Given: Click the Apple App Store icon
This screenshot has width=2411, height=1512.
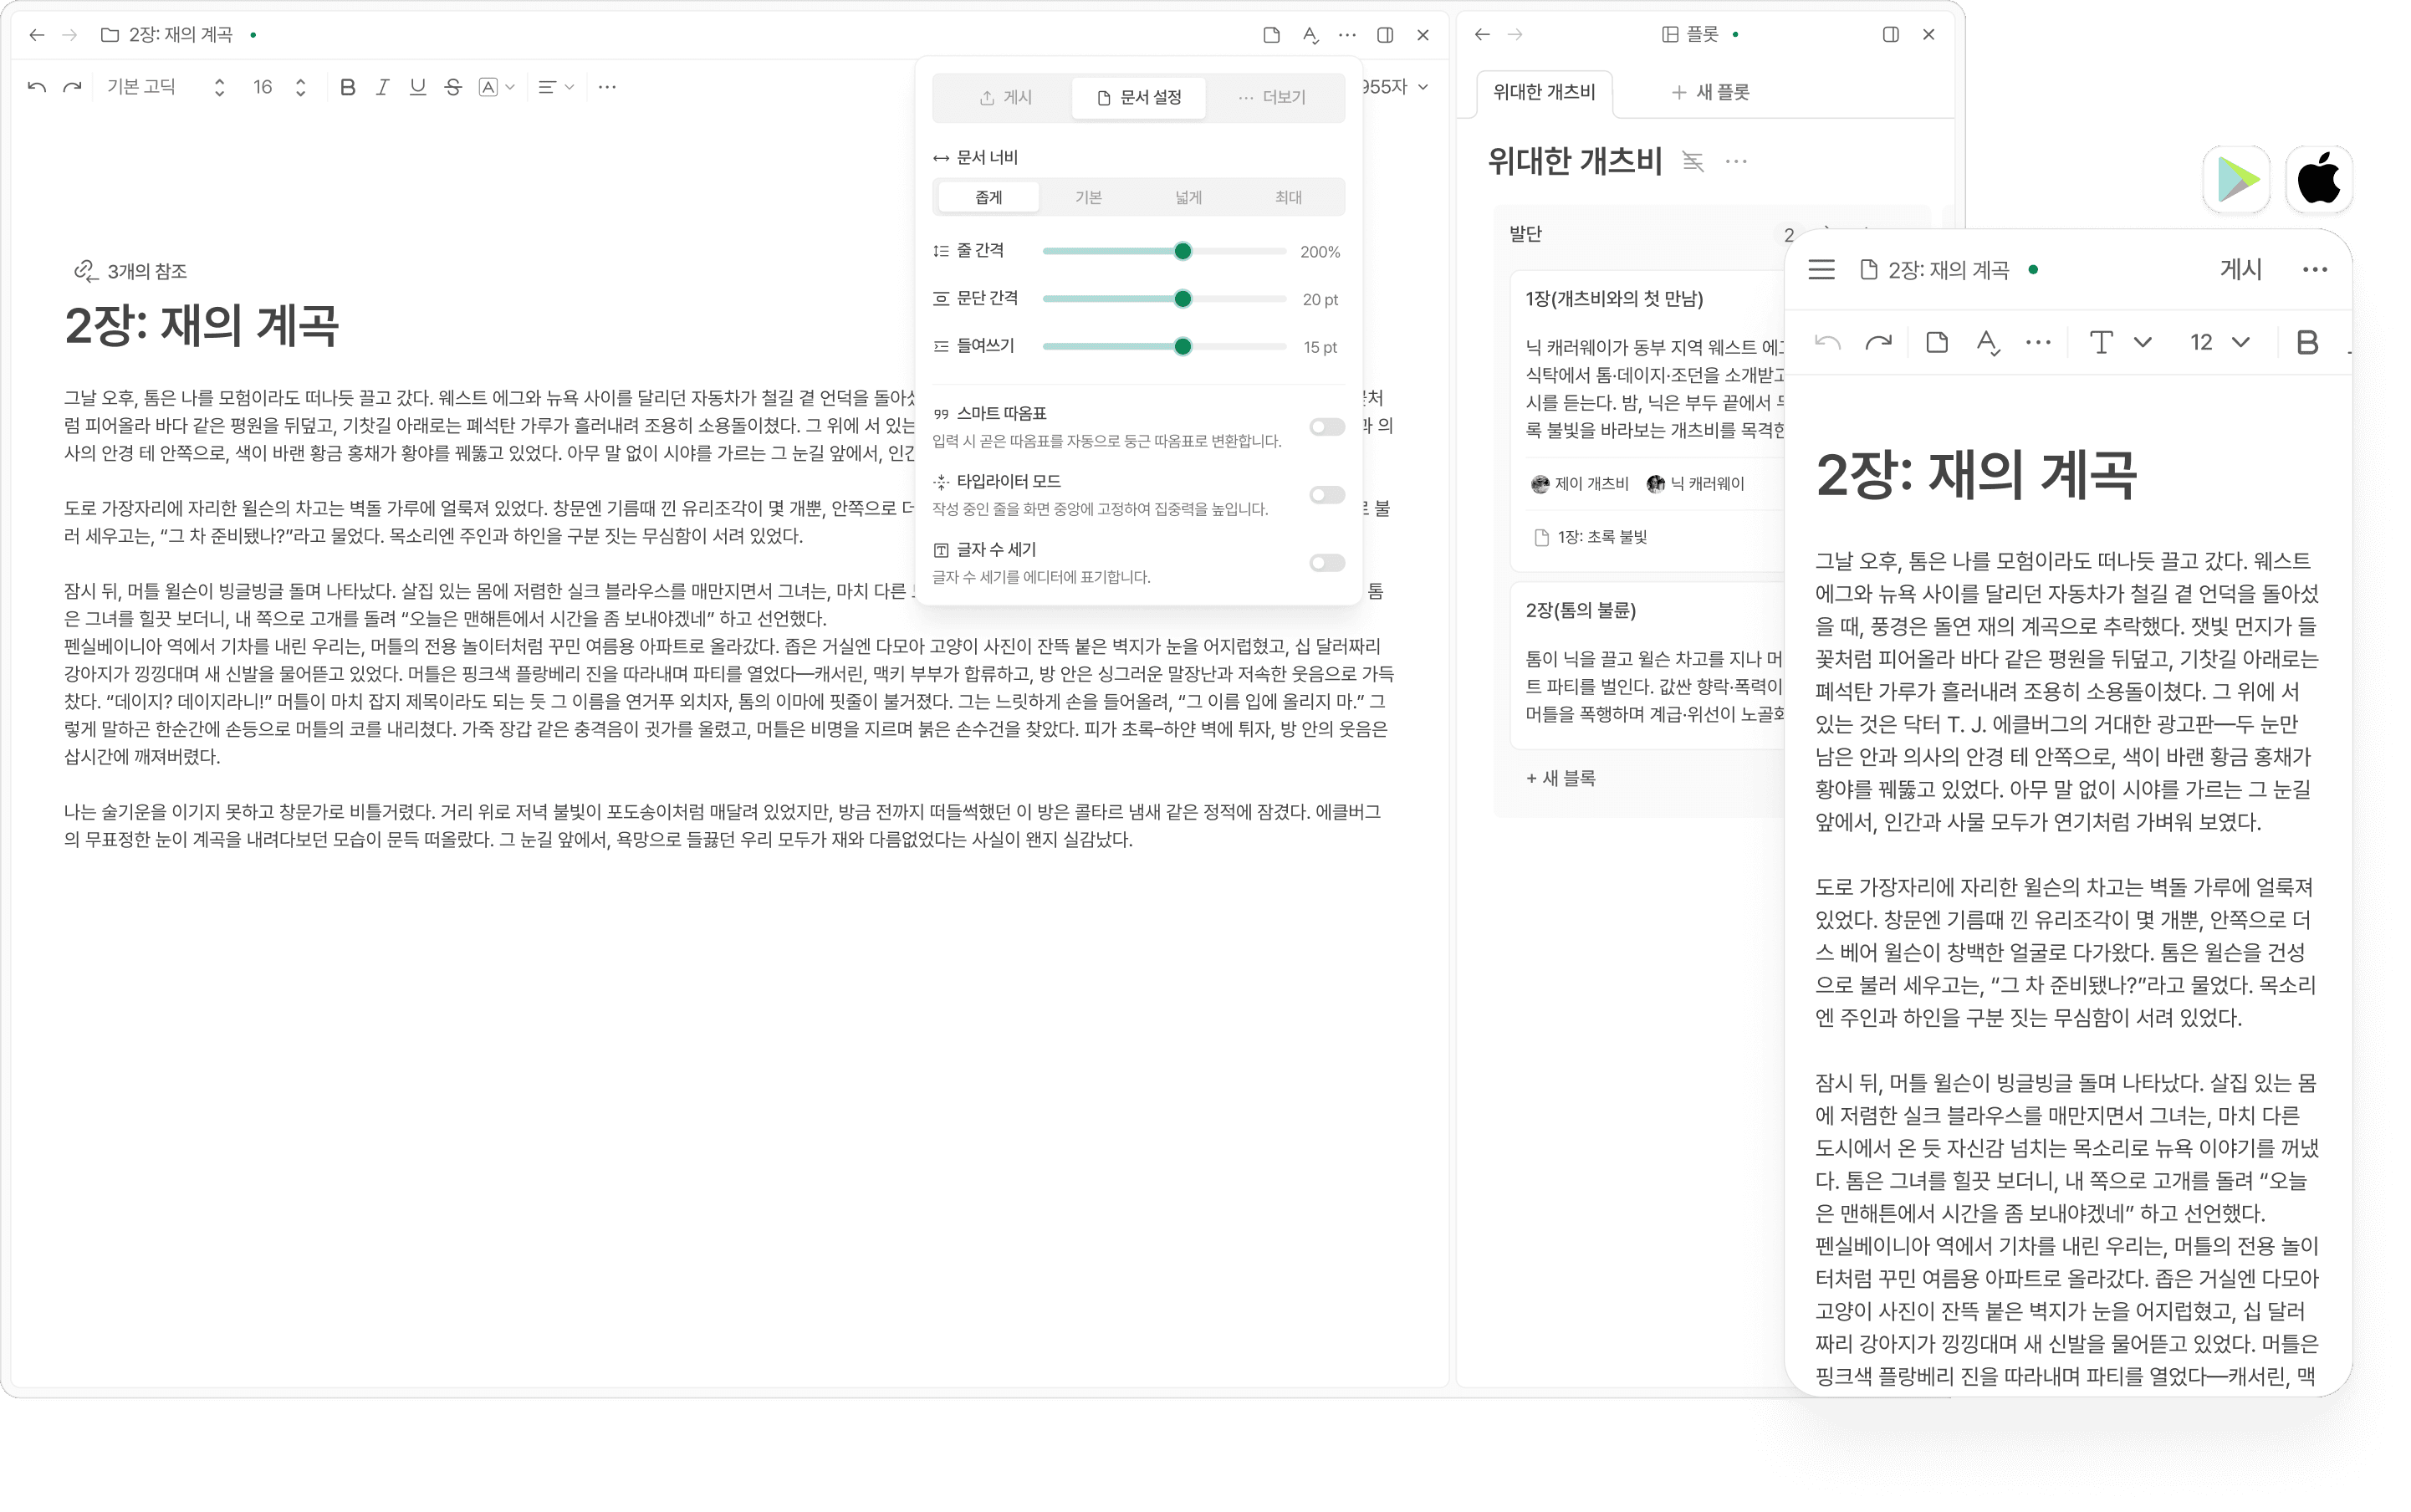Looking at the screenshot, I should (2318, 180).
